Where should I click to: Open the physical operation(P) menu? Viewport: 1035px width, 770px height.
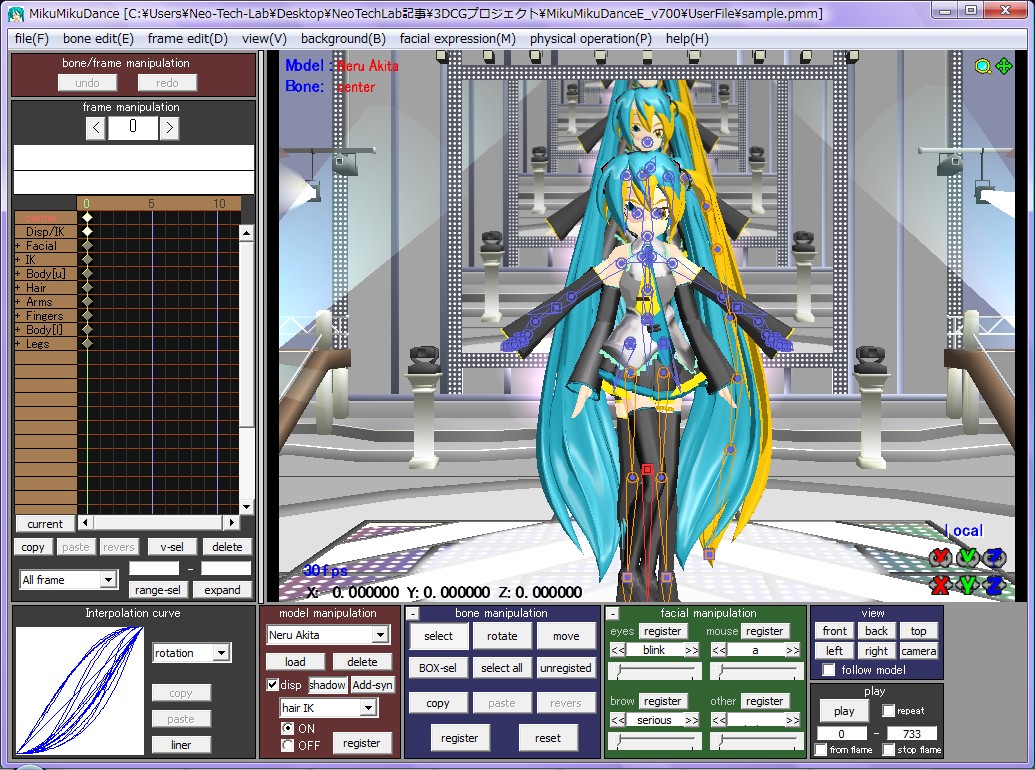(591, 38)
